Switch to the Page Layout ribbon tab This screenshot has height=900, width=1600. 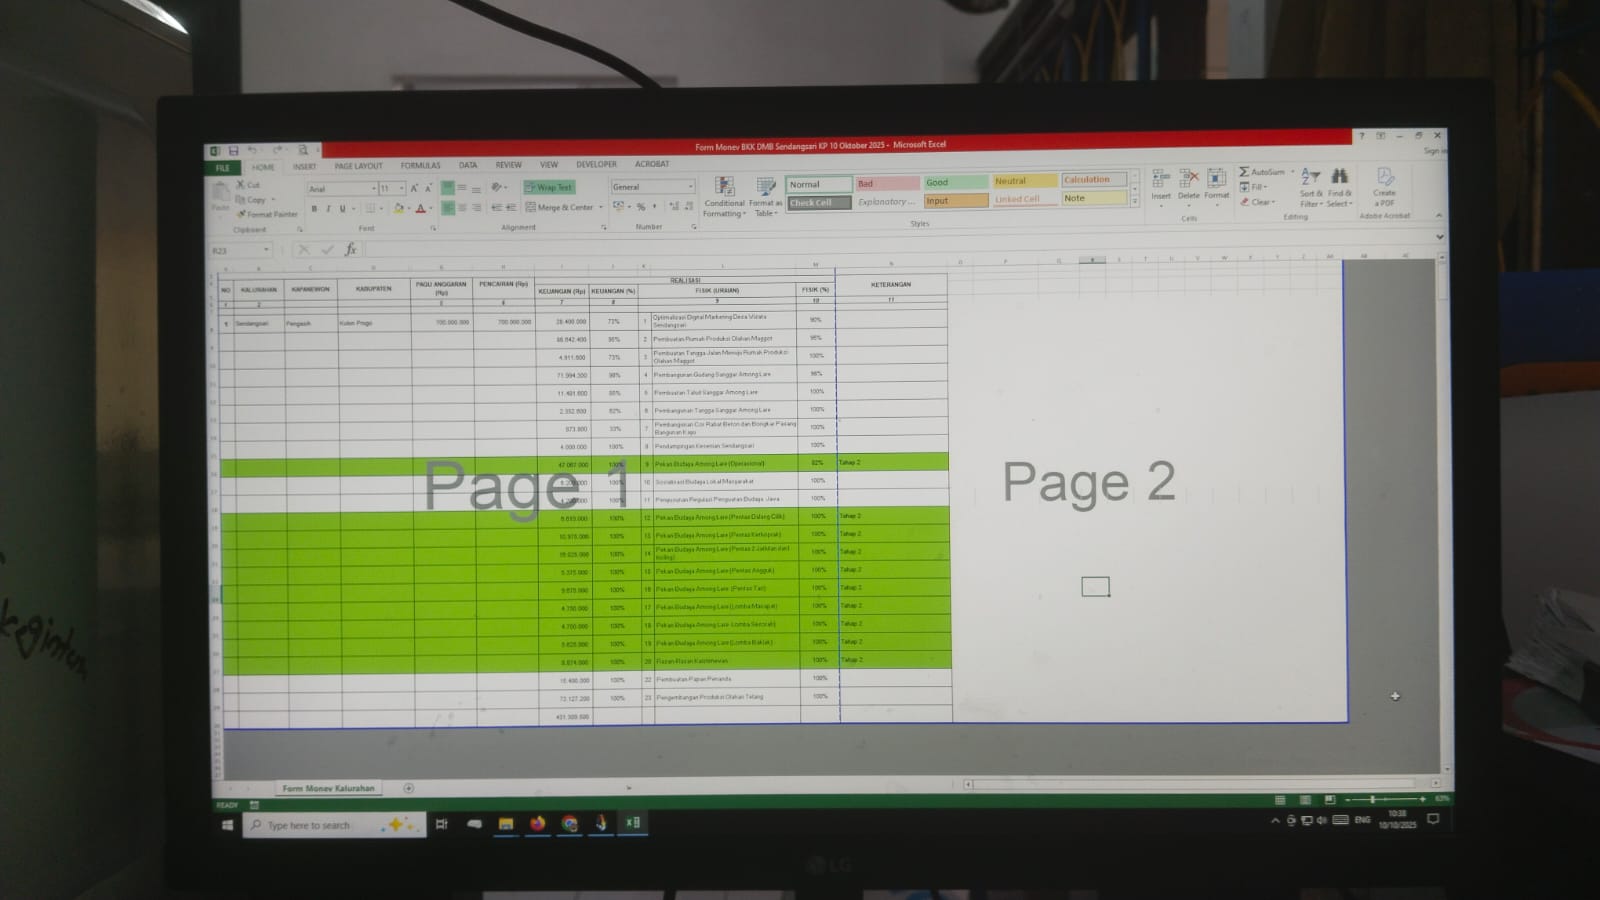pyautogui.click(x=358, y=166)
